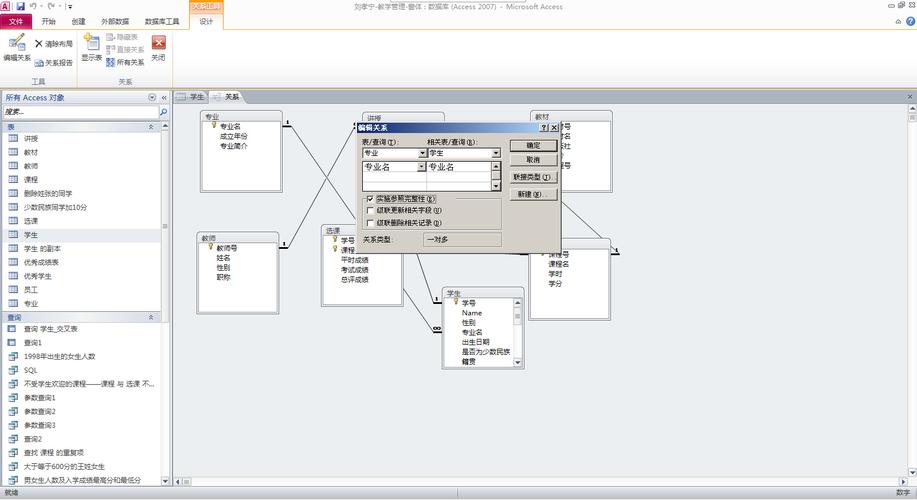Screen dimensions: 917x500
Task: Click the 所有关系 (All Relationships) icon
Action: [x=124, y=62]
